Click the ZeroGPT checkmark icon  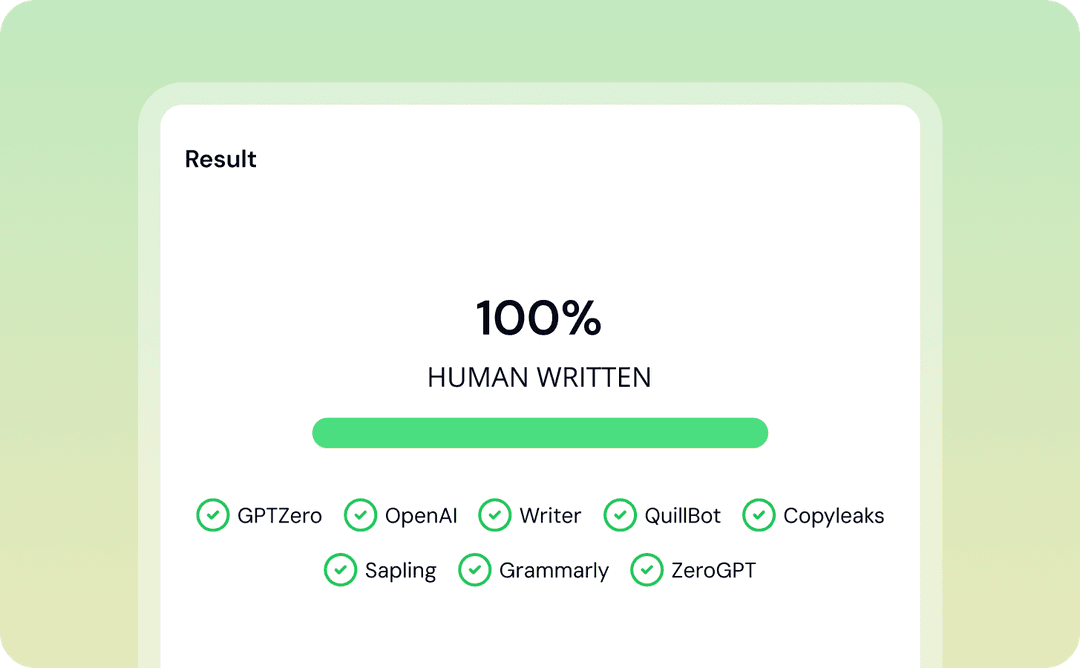tap(647, 570)
